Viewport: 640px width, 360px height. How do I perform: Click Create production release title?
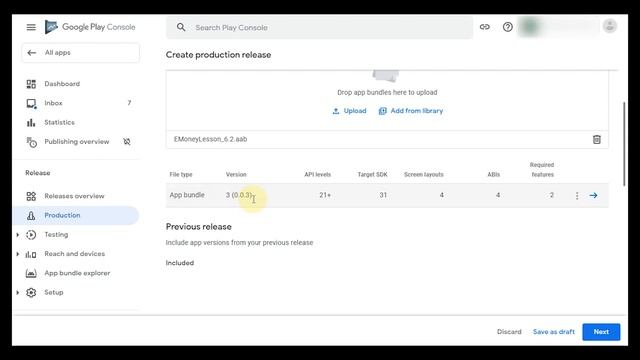coord(218,55)
